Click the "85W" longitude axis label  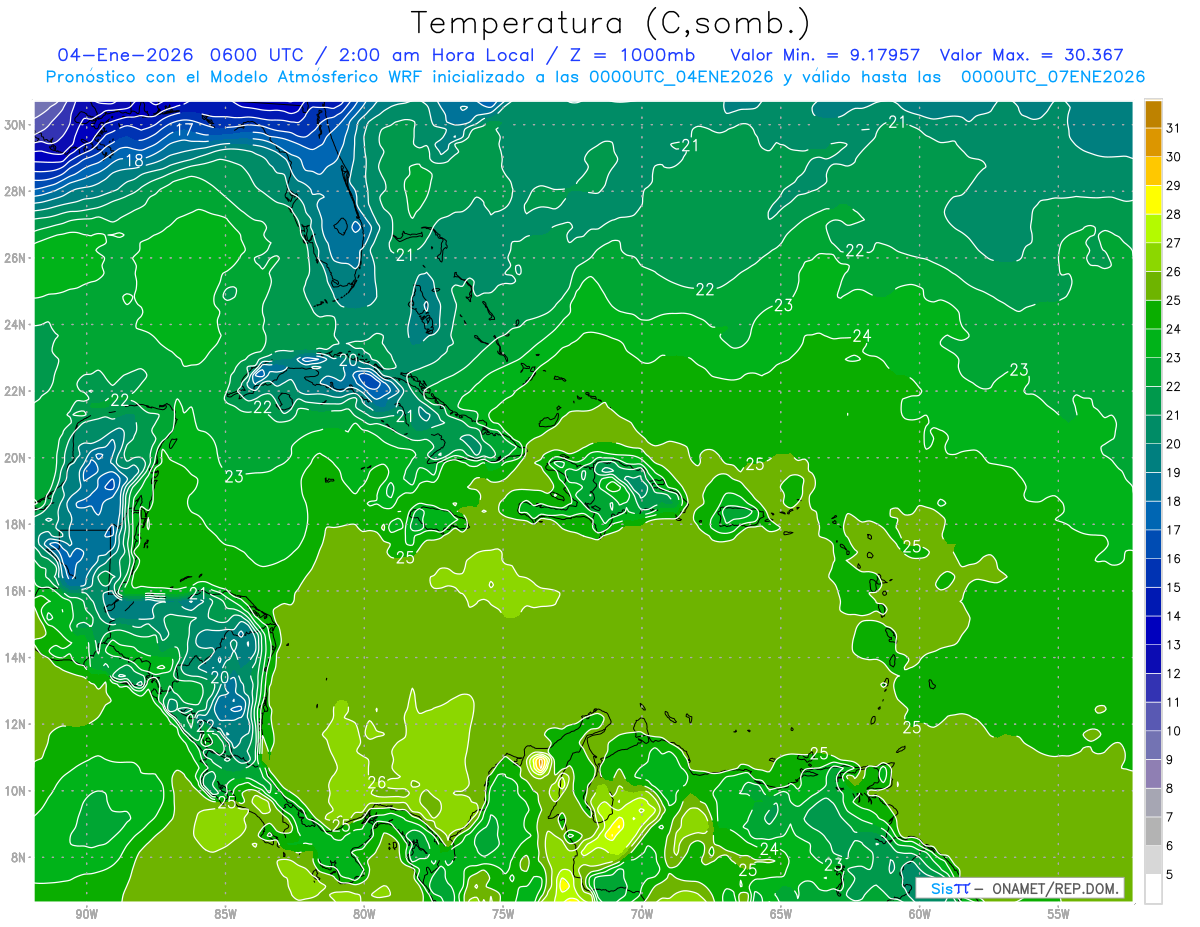tap(225, 914)
